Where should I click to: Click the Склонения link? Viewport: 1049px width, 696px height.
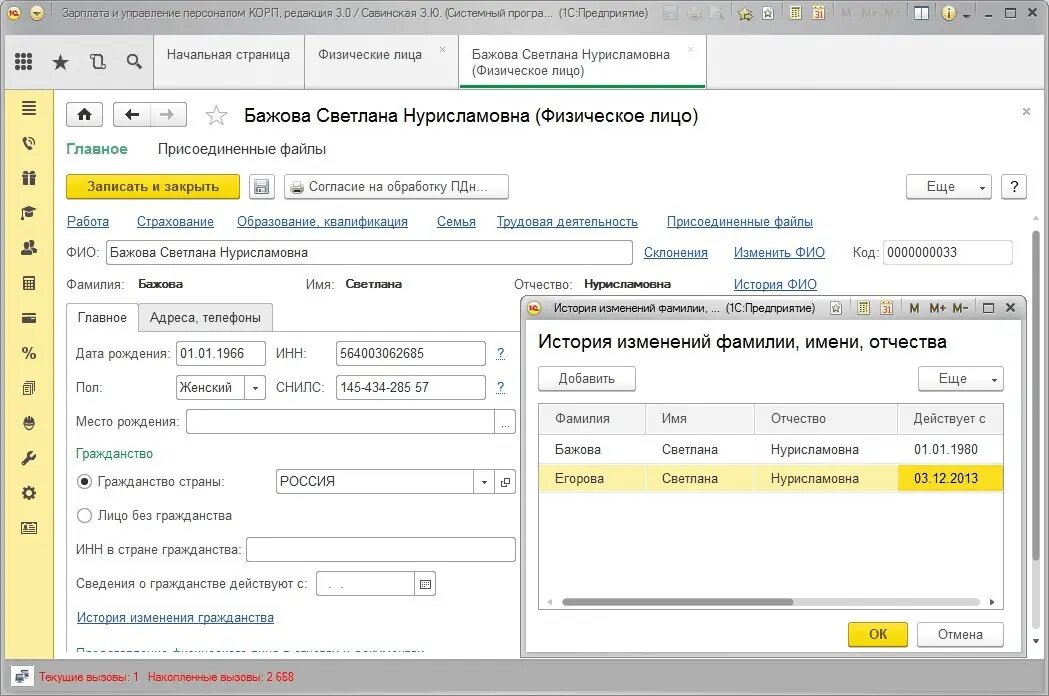coord(676,252)
